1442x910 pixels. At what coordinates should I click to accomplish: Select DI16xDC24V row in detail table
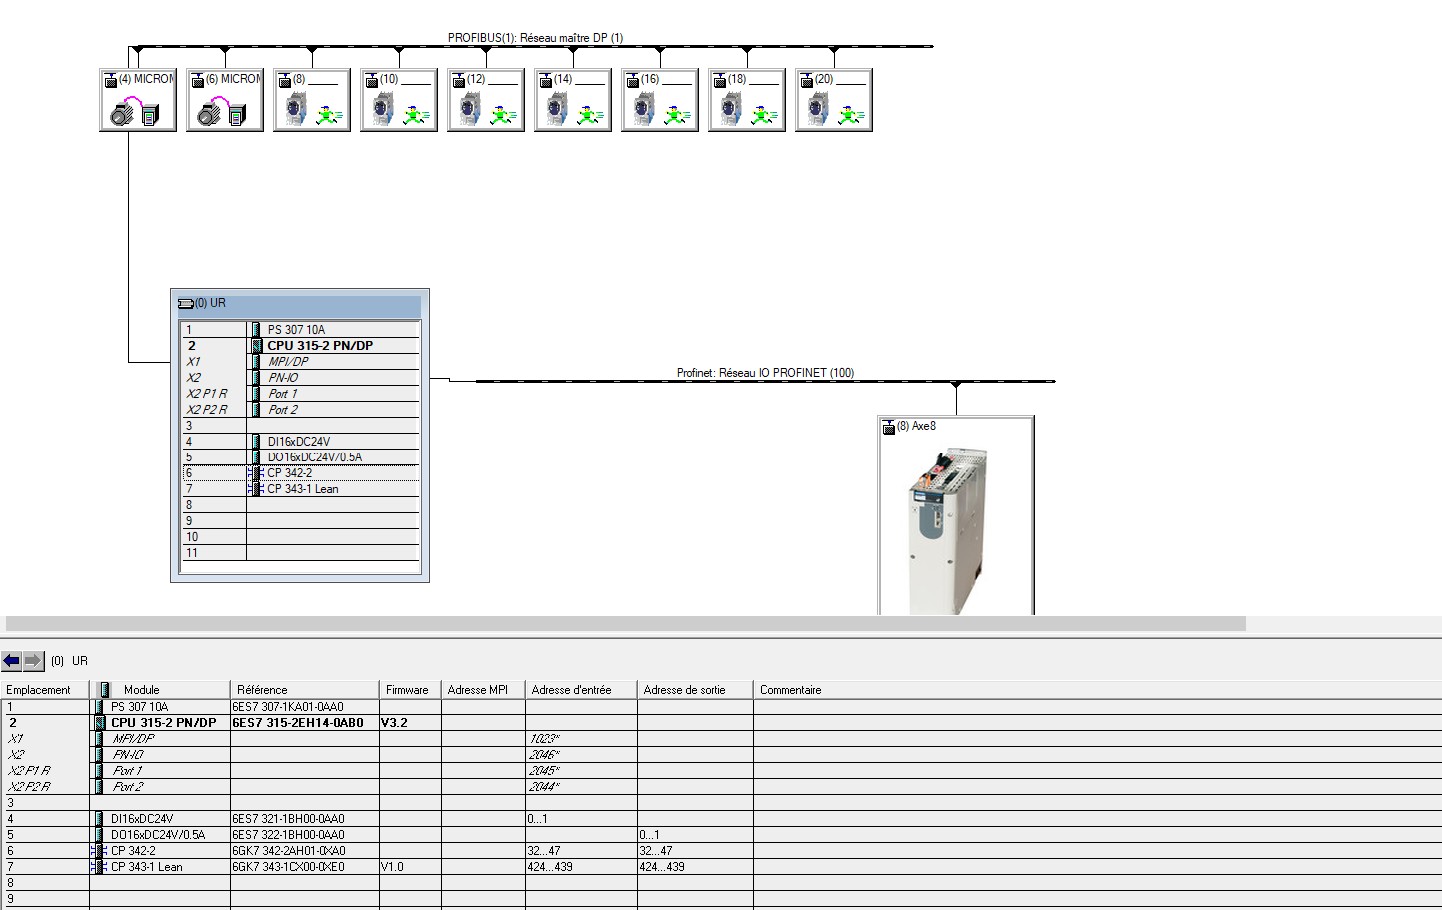[142, 819]
